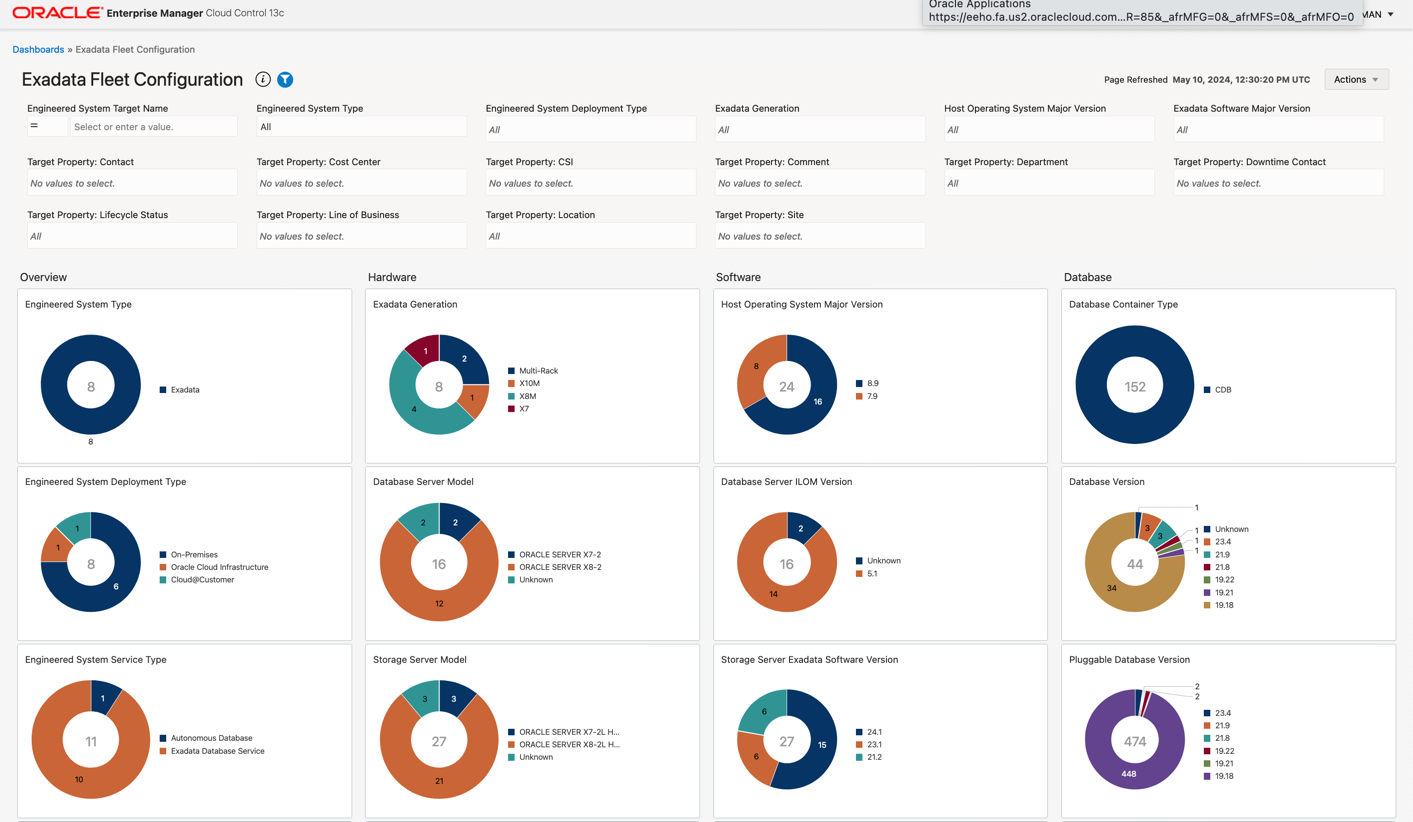The image size is (1413, 822).
Task: Open the Engineered System Type filter
Action: click(x=361, y=127)
